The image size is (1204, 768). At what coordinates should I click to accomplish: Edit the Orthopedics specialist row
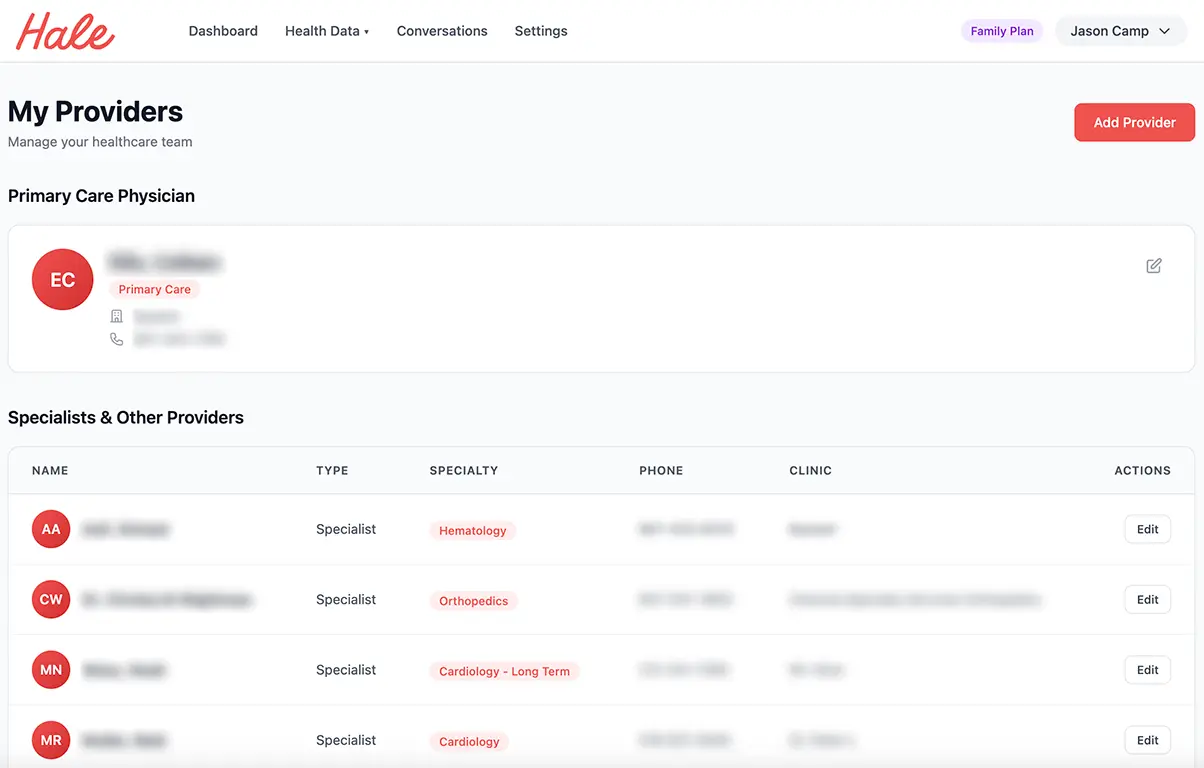[1148, 600]
